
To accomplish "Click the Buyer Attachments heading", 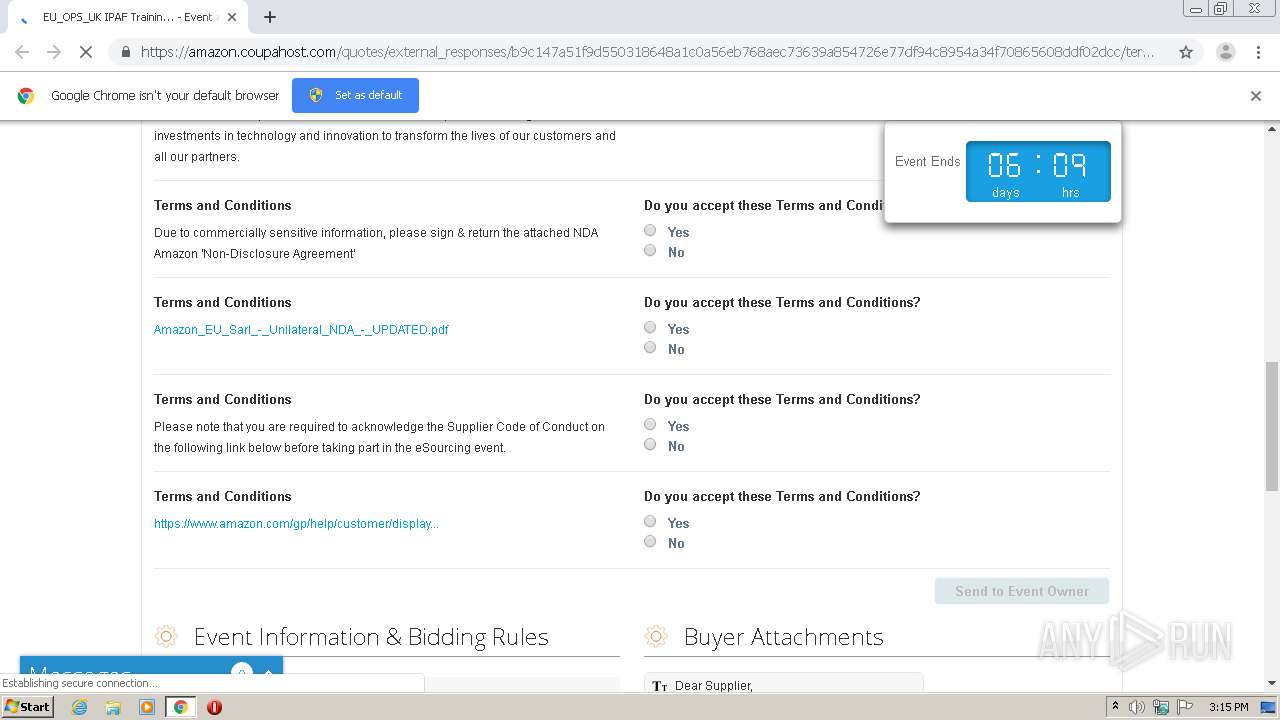I will [783, 637].
